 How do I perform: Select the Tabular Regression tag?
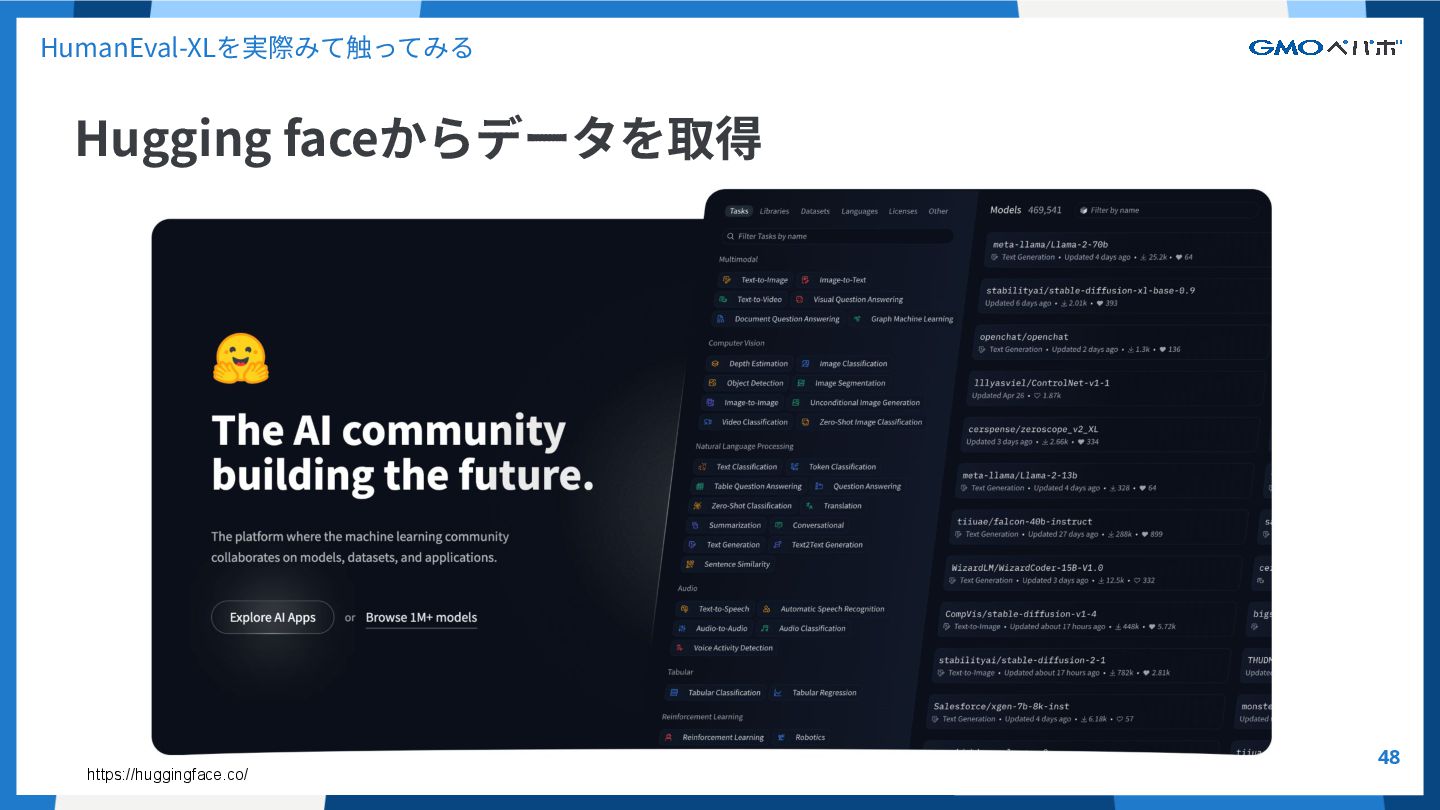pos(814,692)
